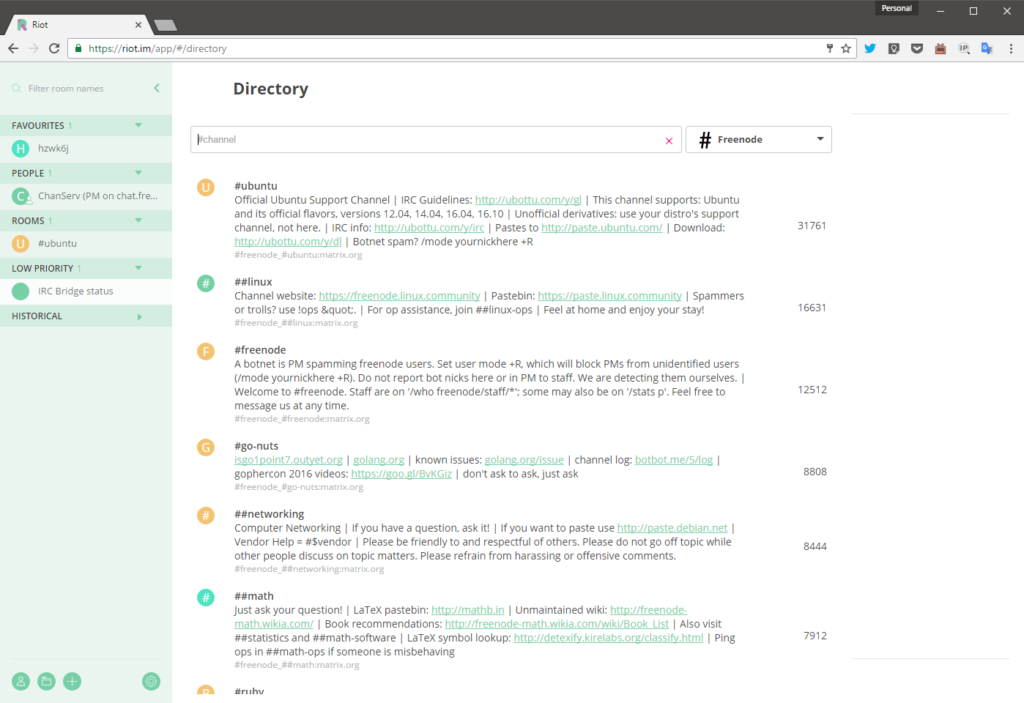Collapse the Low Priority section
Screen dimensions: 1024x703
click(139, 269)
